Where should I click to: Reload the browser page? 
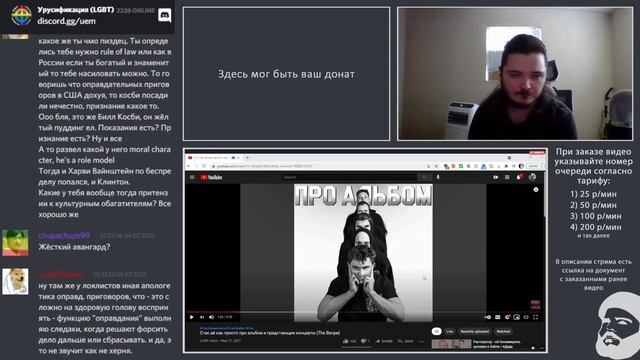(x=204, y=166)
